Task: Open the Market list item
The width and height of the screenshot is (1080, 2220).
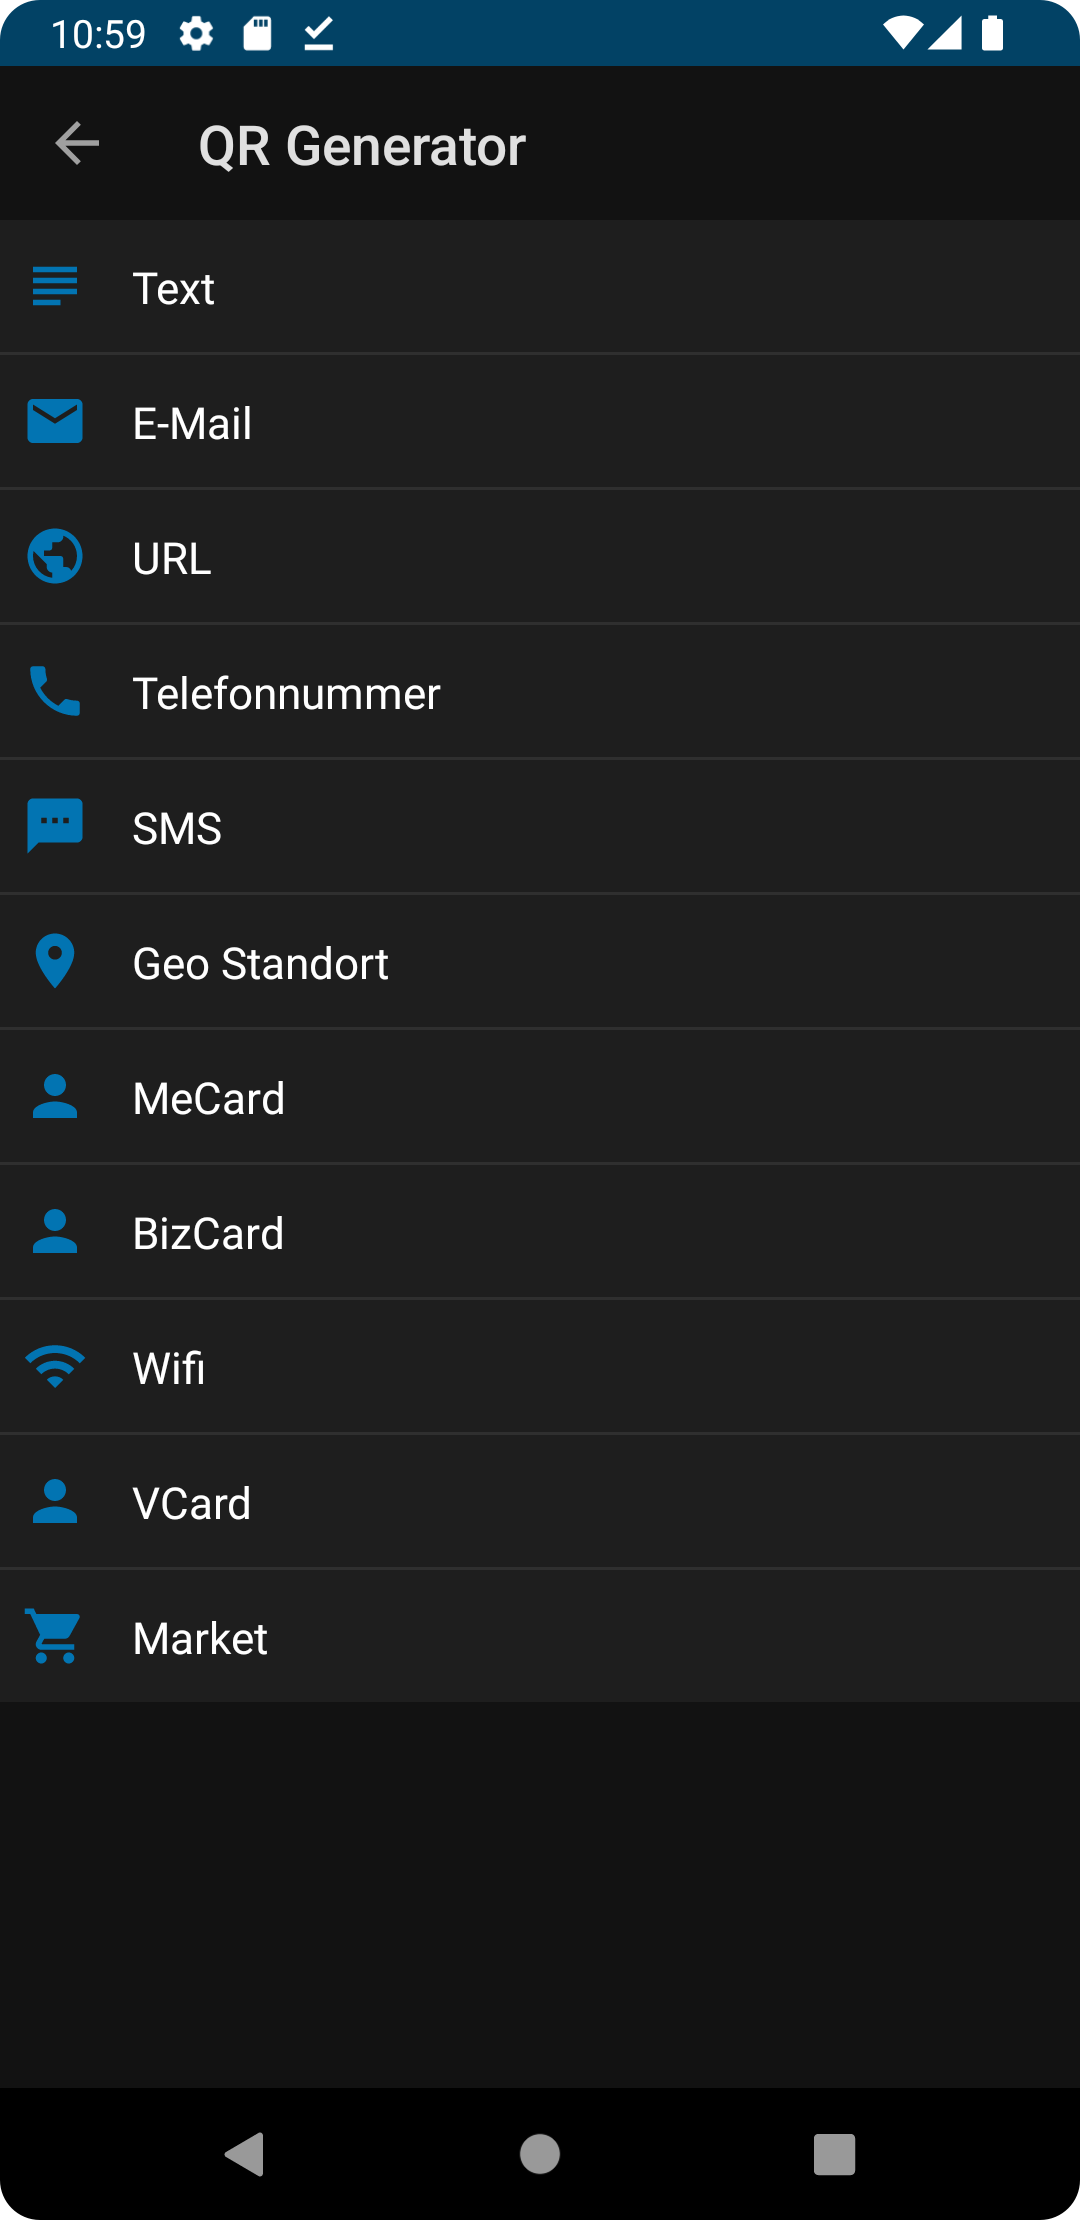Action: pyautogui.click(x=540, y=1638)
